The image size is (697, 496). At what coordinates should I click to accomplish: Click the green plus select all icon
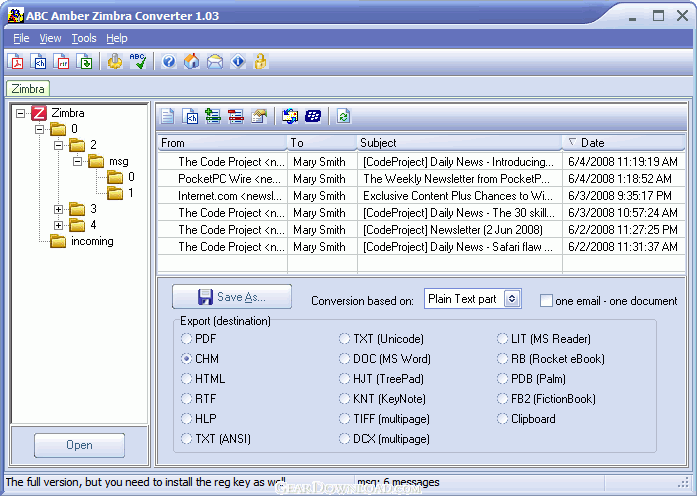click(x=213, y=116)
